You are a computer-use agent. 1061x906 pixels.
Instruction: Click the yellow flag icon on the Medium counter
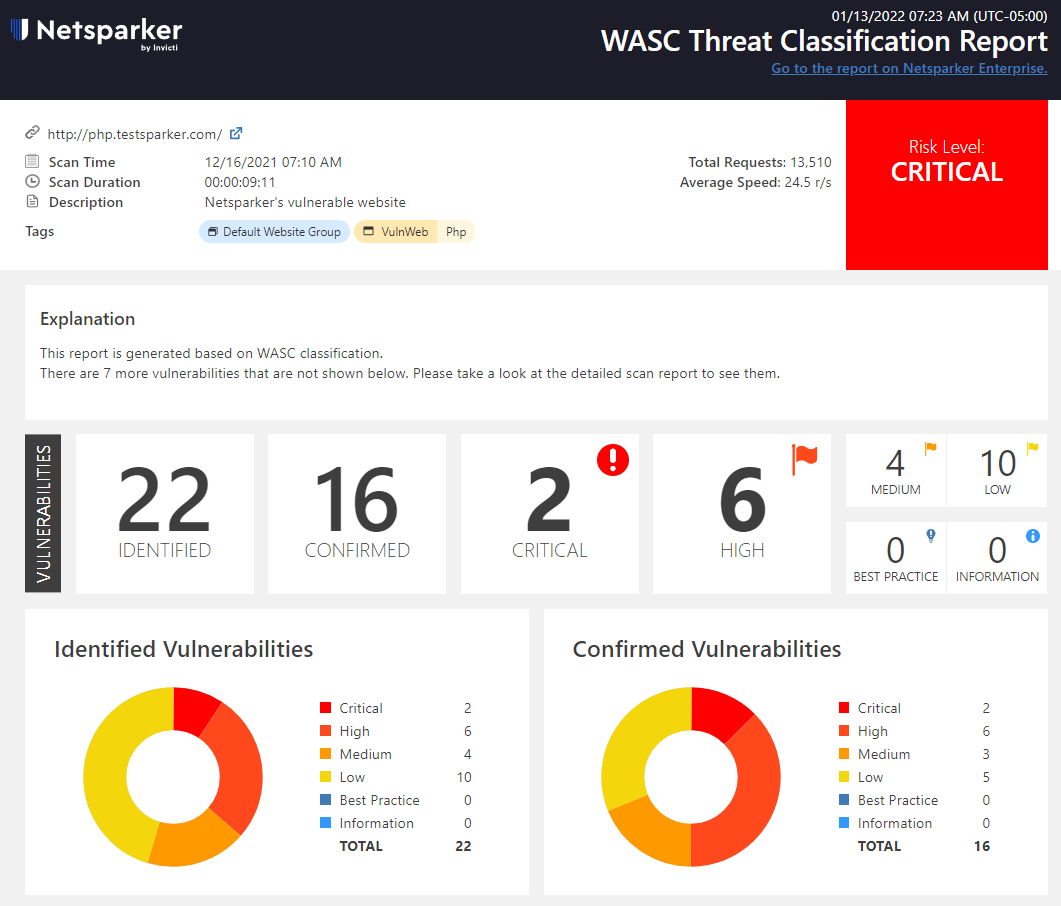[930, 447]
